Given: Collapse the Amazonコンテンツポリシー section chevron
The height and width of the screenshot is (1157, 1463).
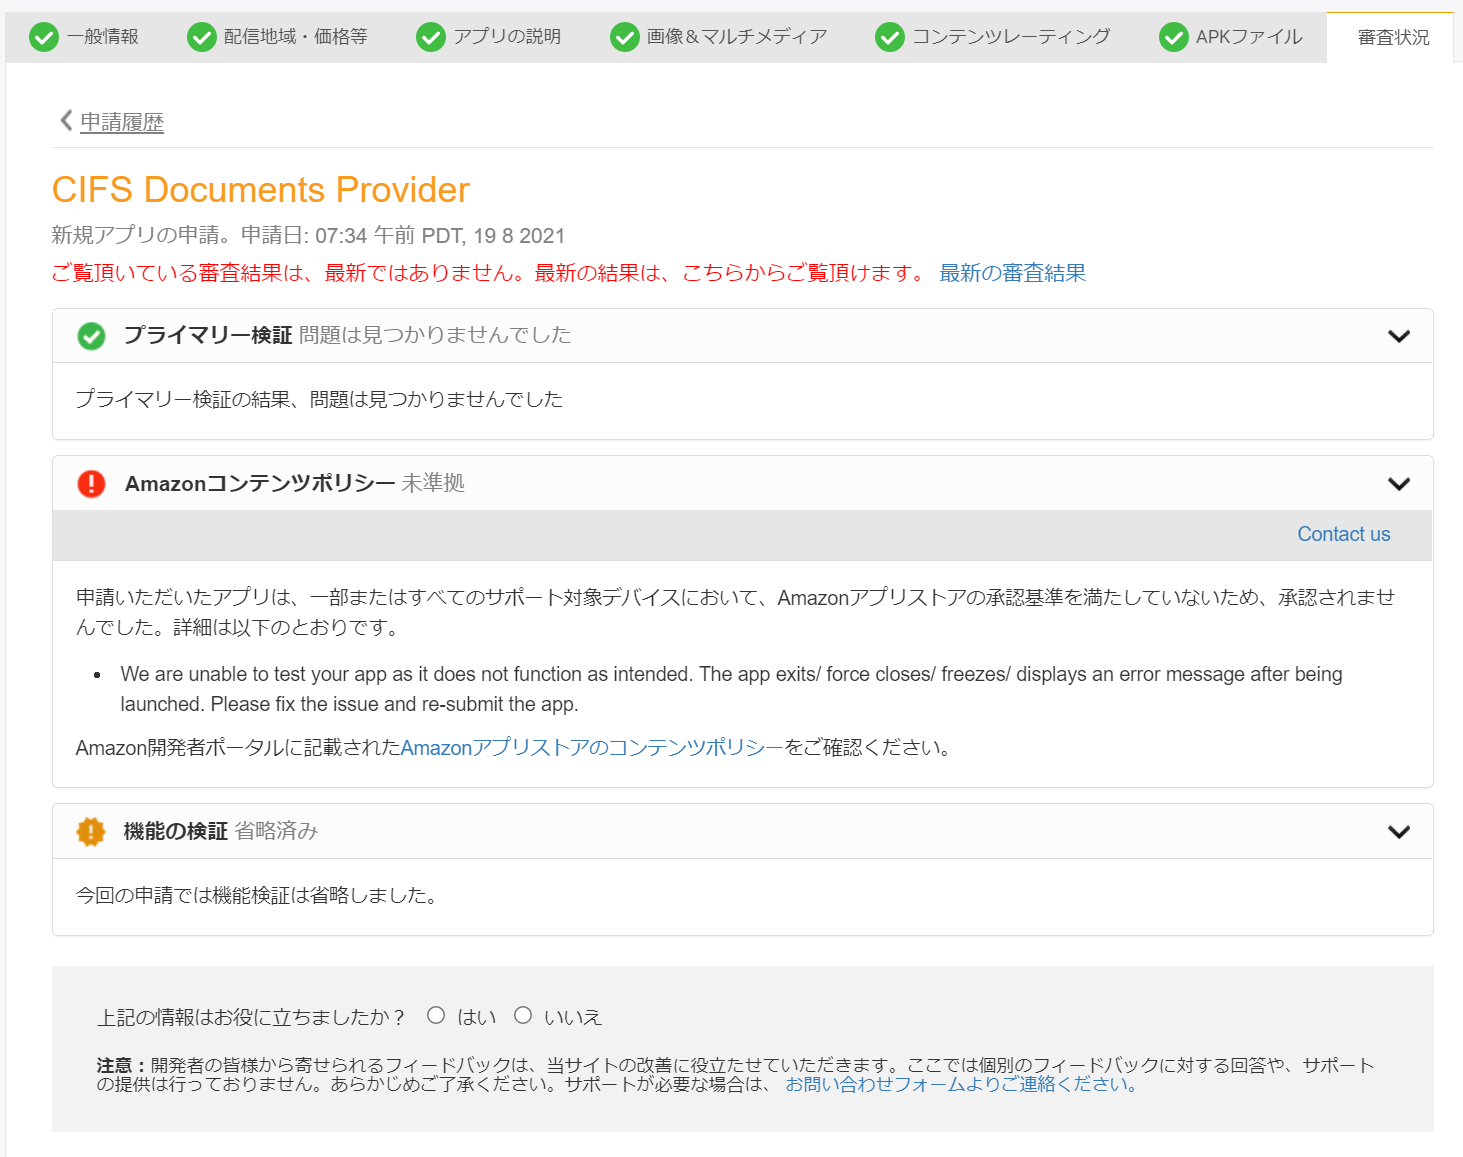Looking at the screenshot, I should point(1399,484).
